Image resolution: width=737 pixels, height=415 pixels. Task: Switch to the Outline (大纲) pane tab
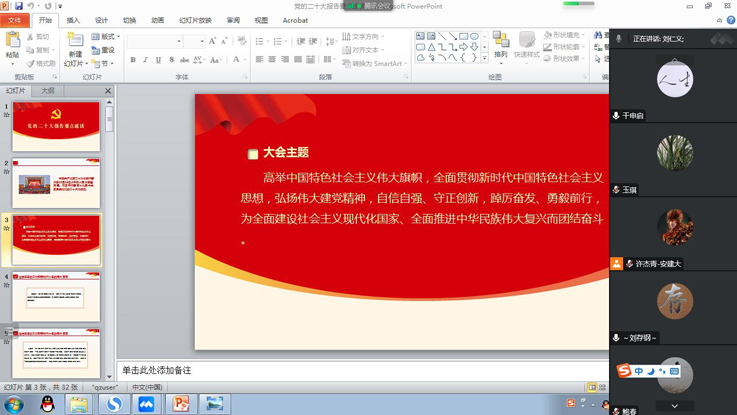click(x=47, y=91)
